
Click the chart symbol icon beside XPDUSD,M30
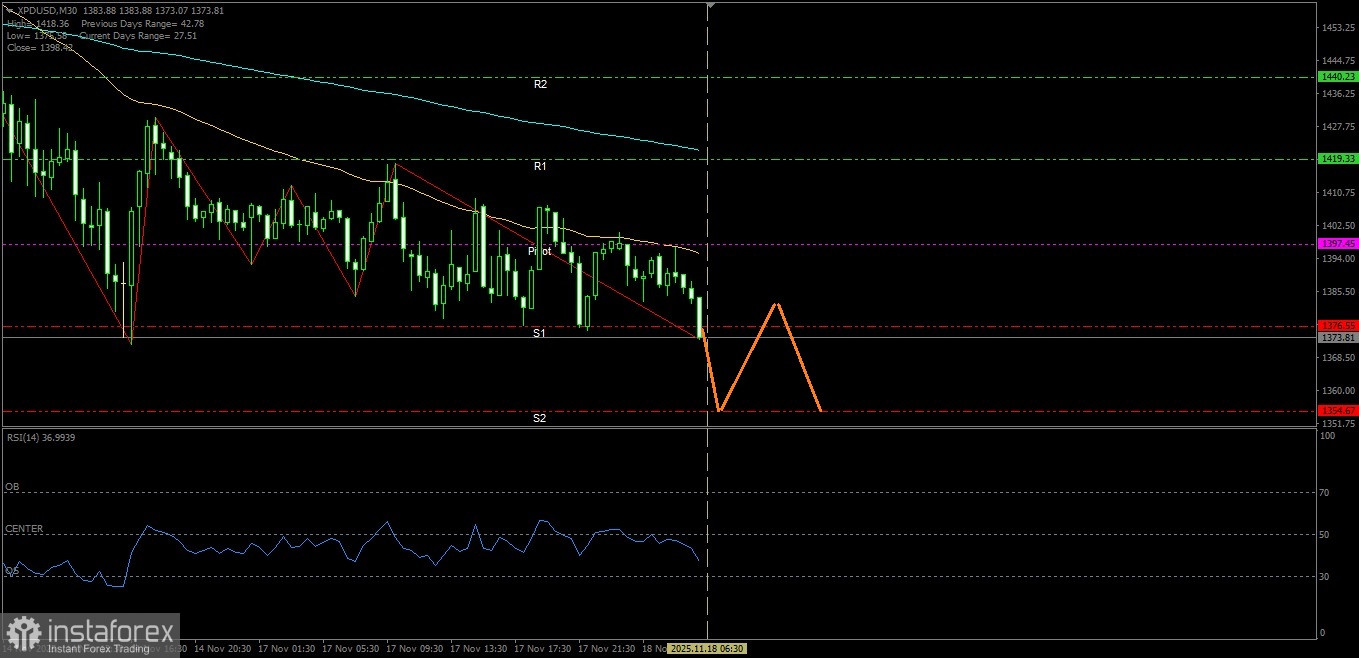click(9, 10)
